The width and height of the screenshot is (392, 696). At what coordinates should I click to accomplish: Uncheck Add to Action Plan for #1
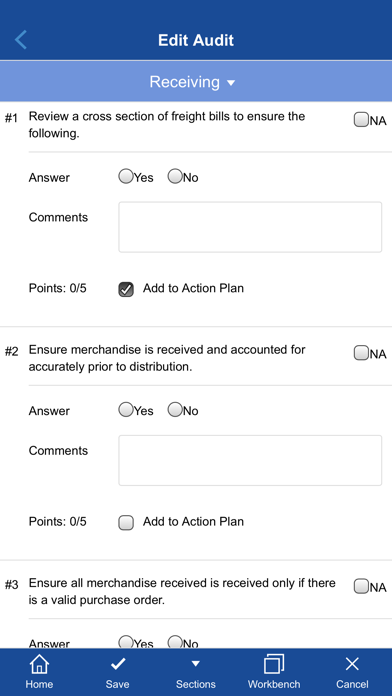[x=126, y=289]
